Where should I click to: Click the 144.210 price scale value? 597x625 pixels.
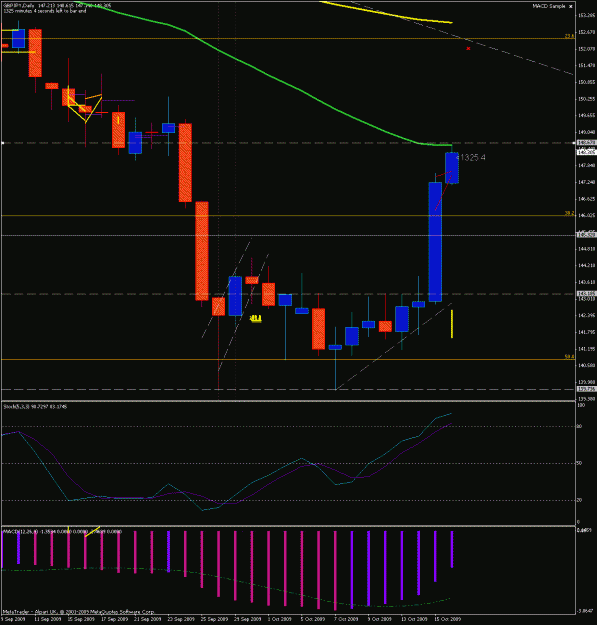click(x=586, y=265)
